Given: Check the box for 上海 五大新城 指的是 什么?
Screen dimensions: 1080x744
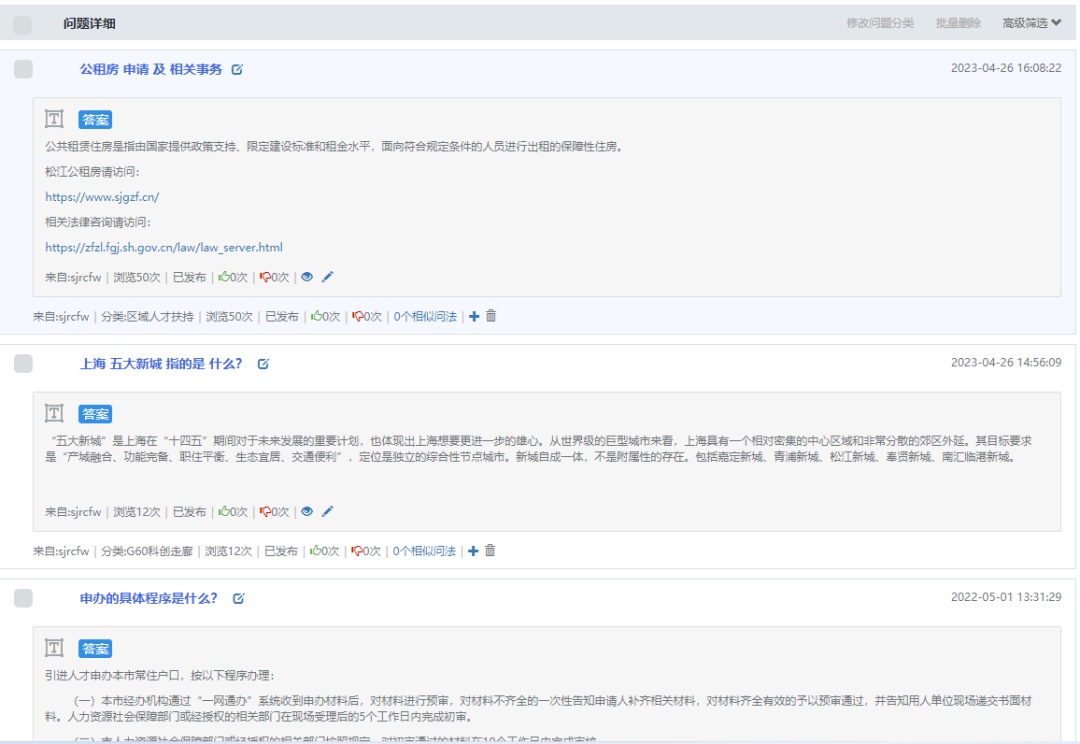Looking at the screenshot, I should pyautogui.click(x=23, y=363).
